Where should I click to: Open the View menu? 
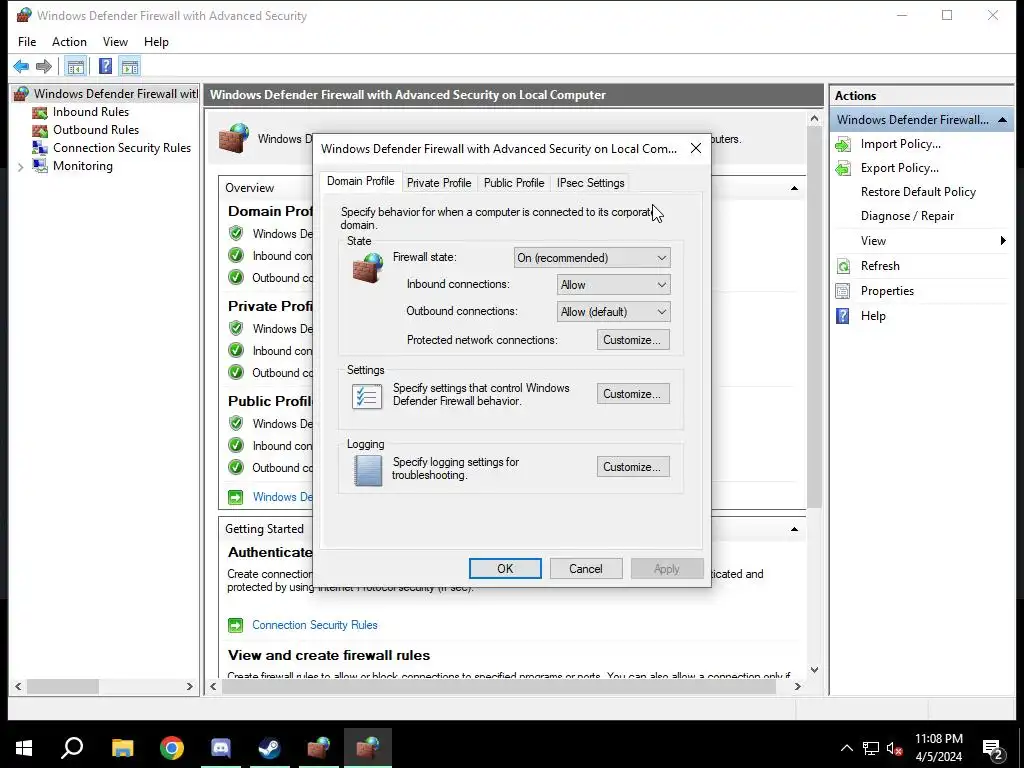pos(115,42)
